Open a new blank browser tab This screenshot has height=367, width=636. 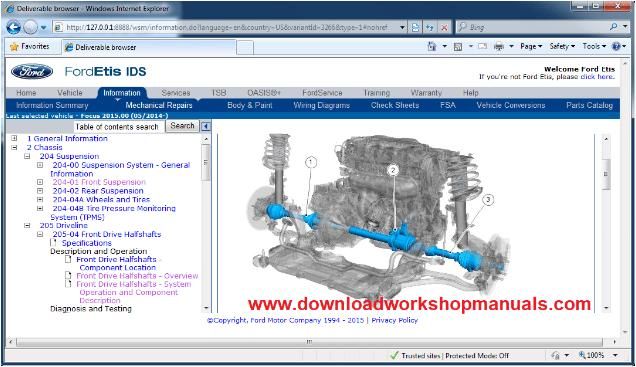[245, 47]
